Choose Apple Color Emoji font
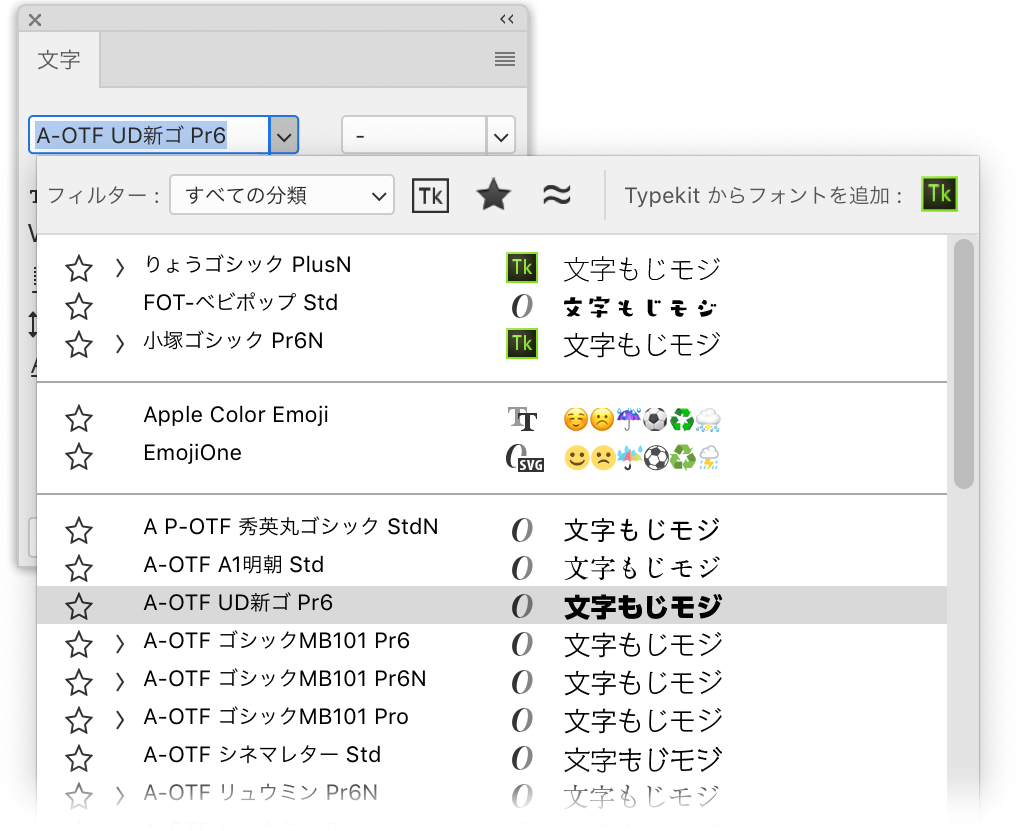1016x831 pixels. 236,415
